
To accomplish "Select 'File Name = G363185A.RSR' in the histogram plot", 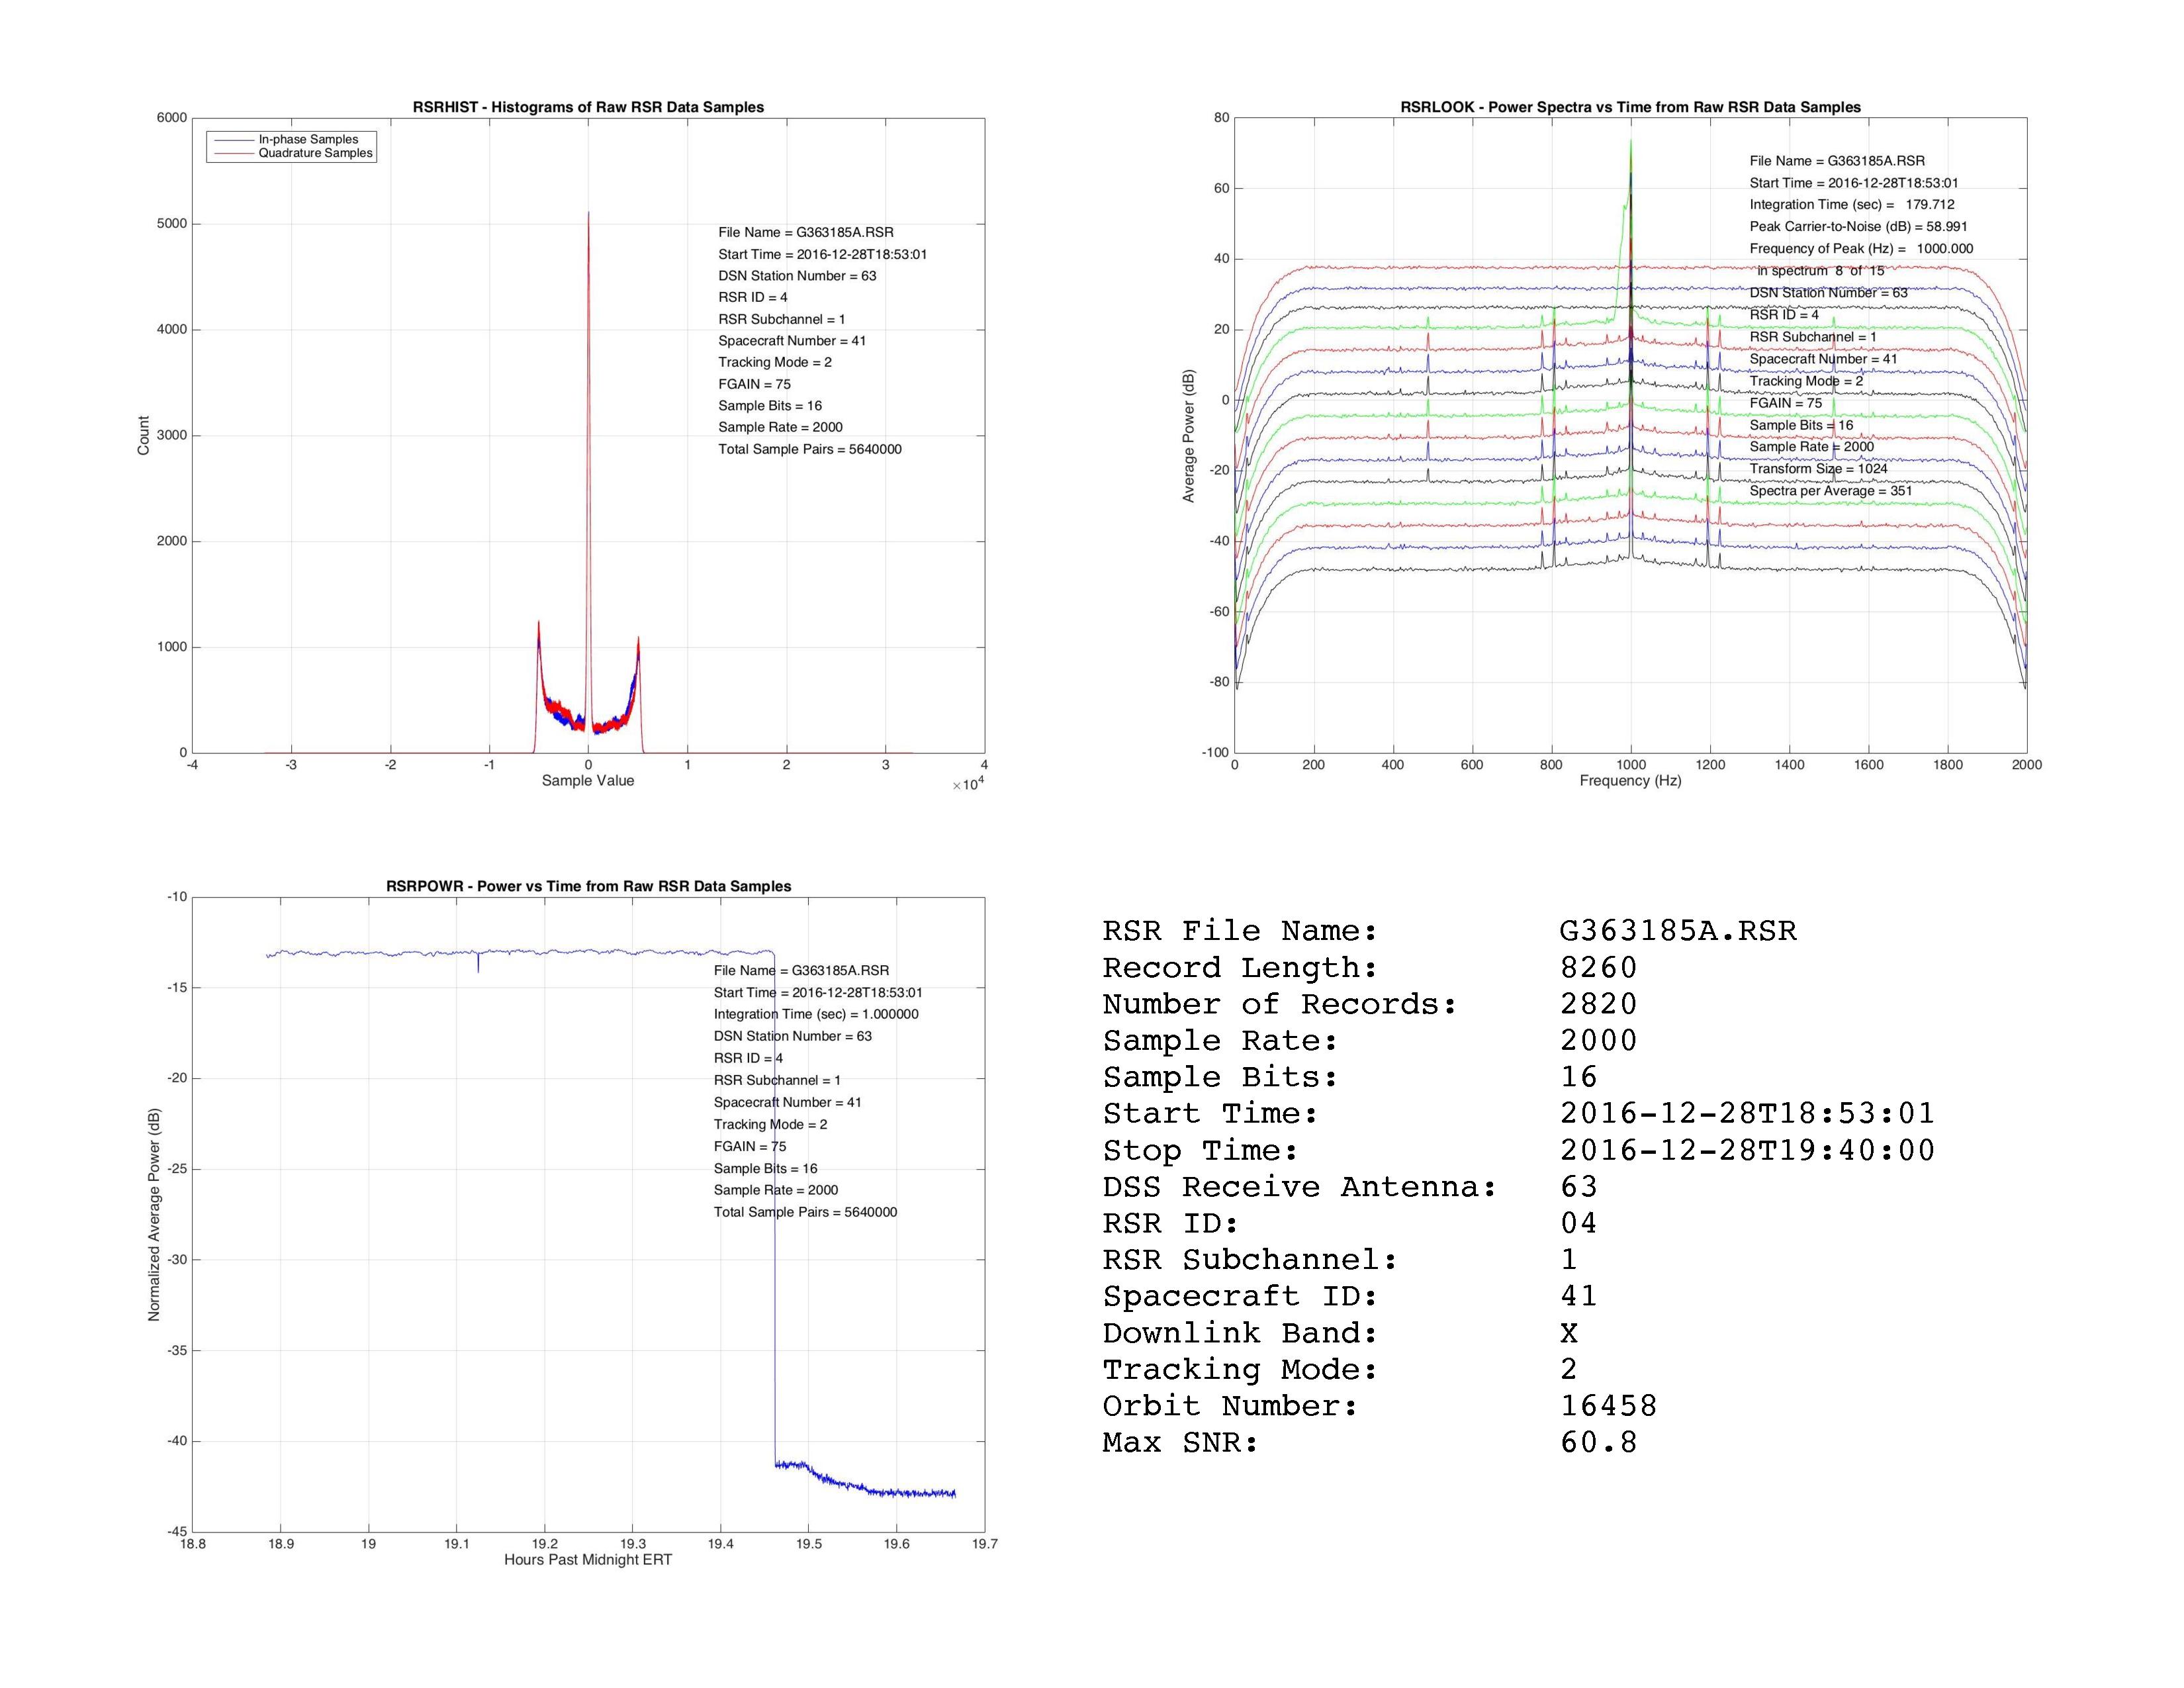I will (806, 232).
